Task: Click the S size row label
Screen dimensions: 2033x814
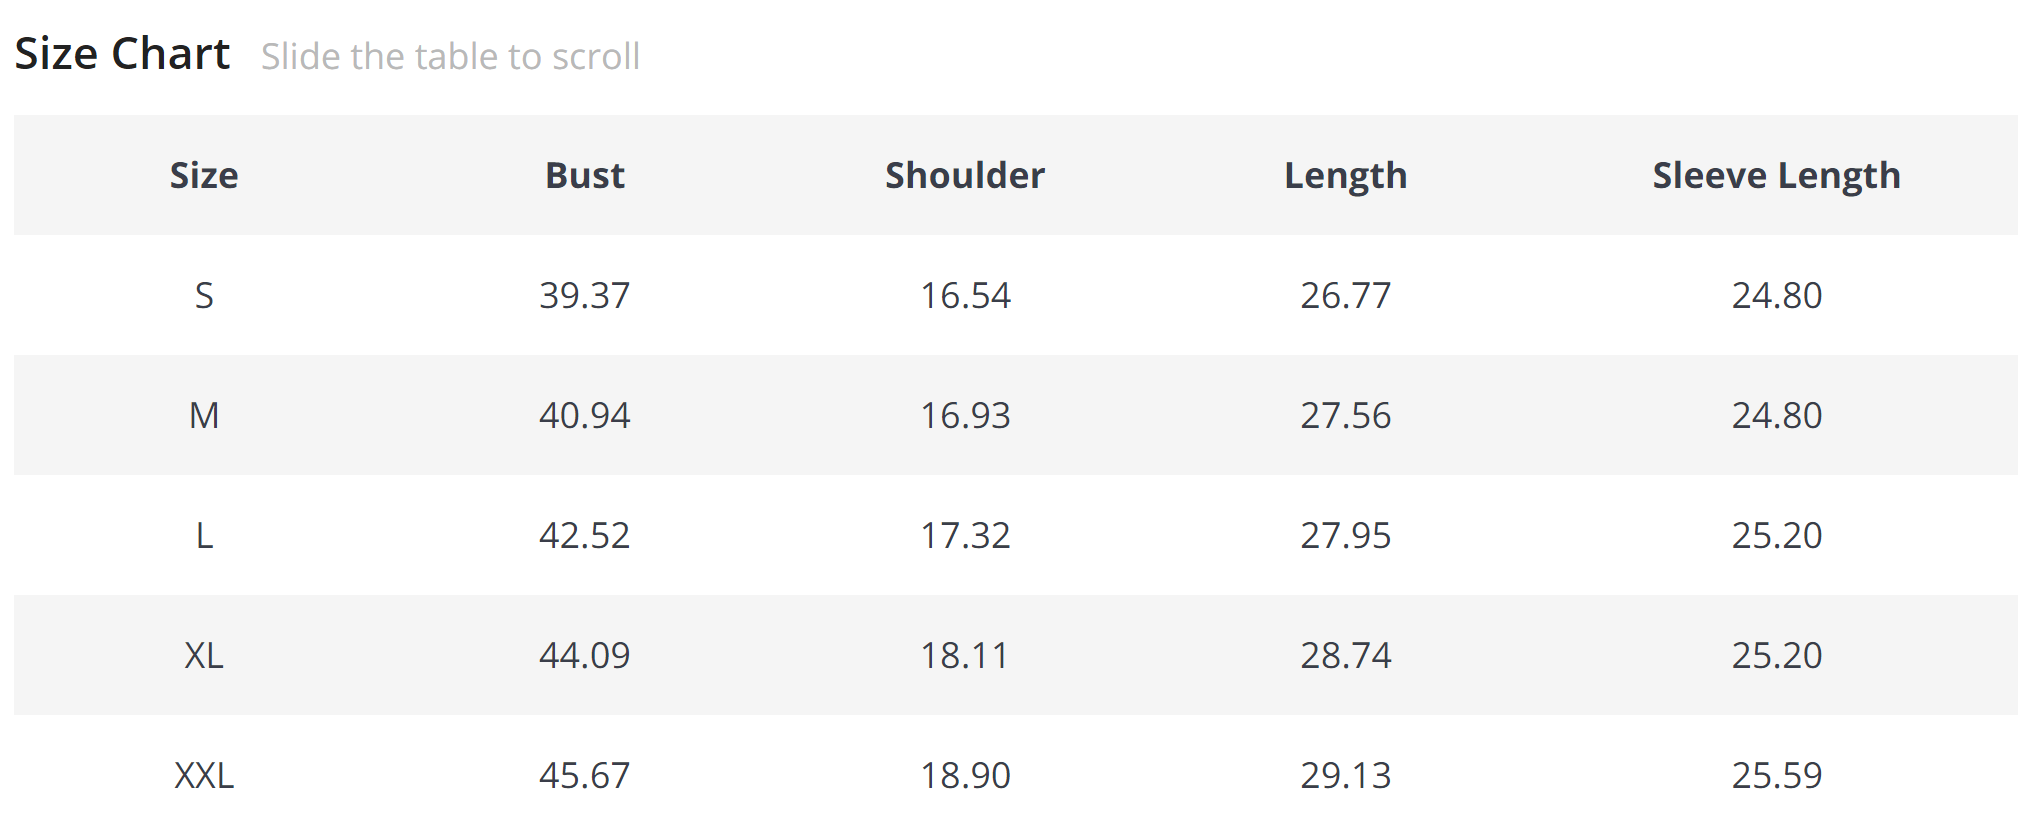Action: coord(204,295)
